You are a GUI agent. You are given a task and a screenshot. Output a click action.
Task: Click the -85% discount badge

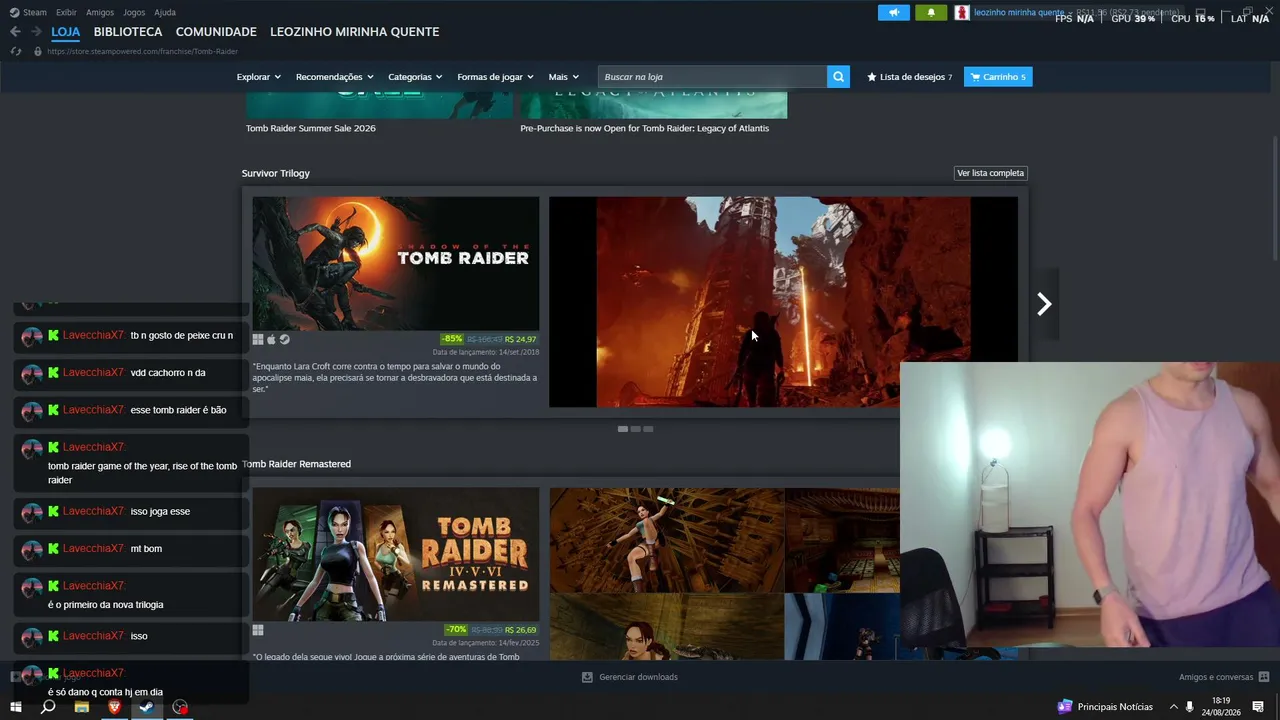point(452,339)
